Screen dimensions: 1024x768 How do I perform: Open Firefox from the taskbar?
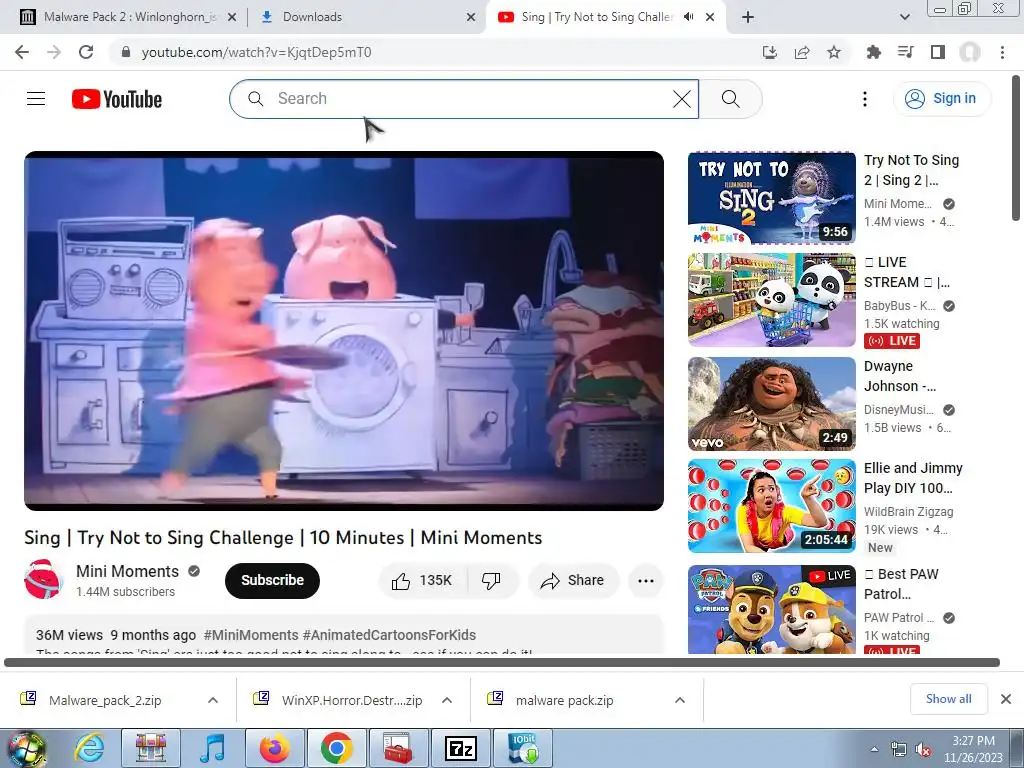pyautogui.click(x=274, y=748)
